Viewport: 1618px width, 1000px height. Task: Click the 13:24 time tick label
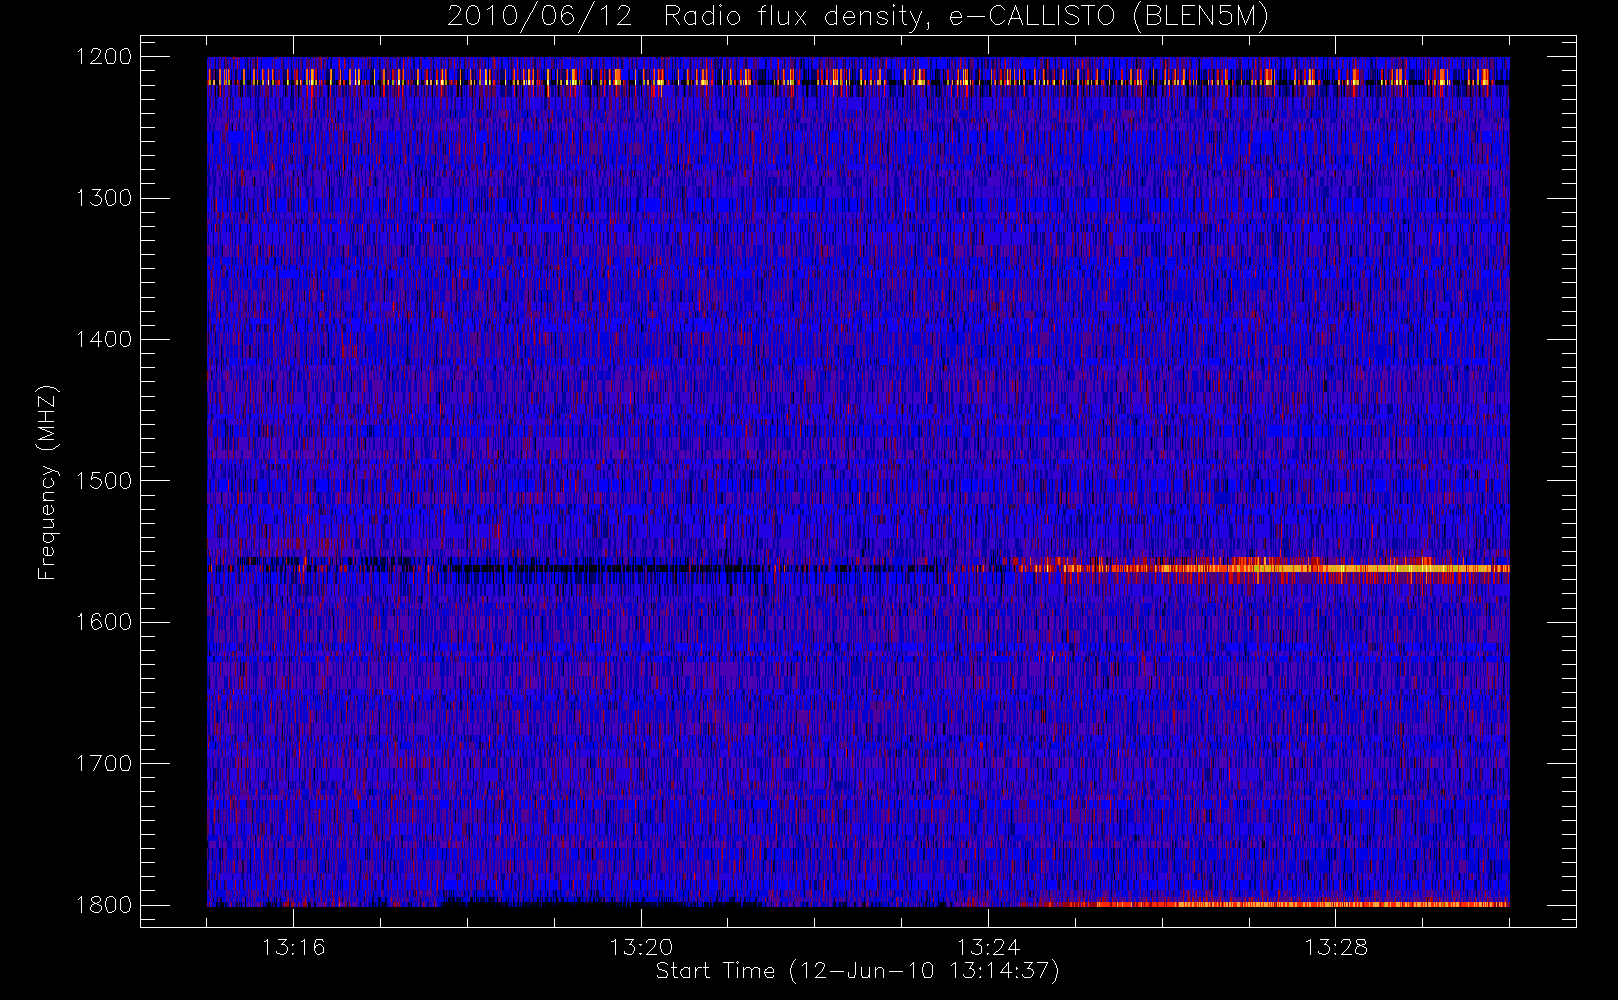point(989,947)
